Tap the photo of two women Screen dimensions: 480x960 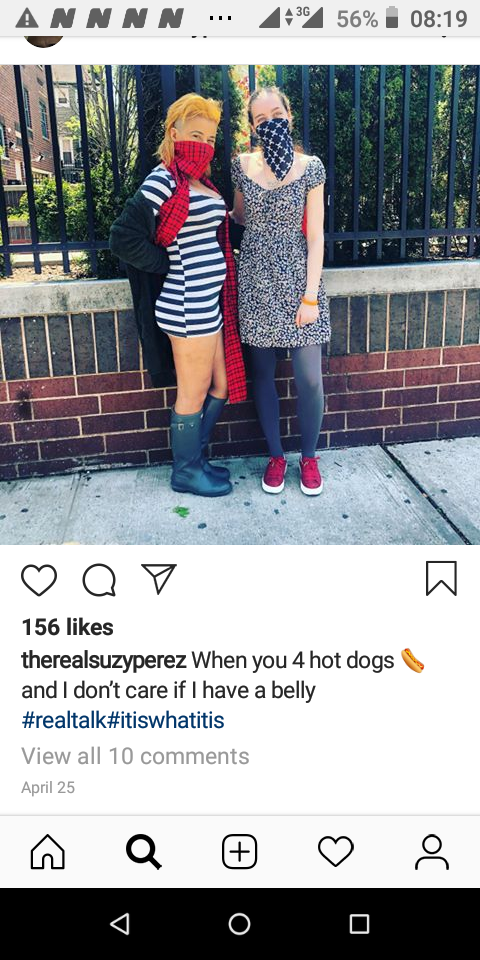tap(240, 304)
